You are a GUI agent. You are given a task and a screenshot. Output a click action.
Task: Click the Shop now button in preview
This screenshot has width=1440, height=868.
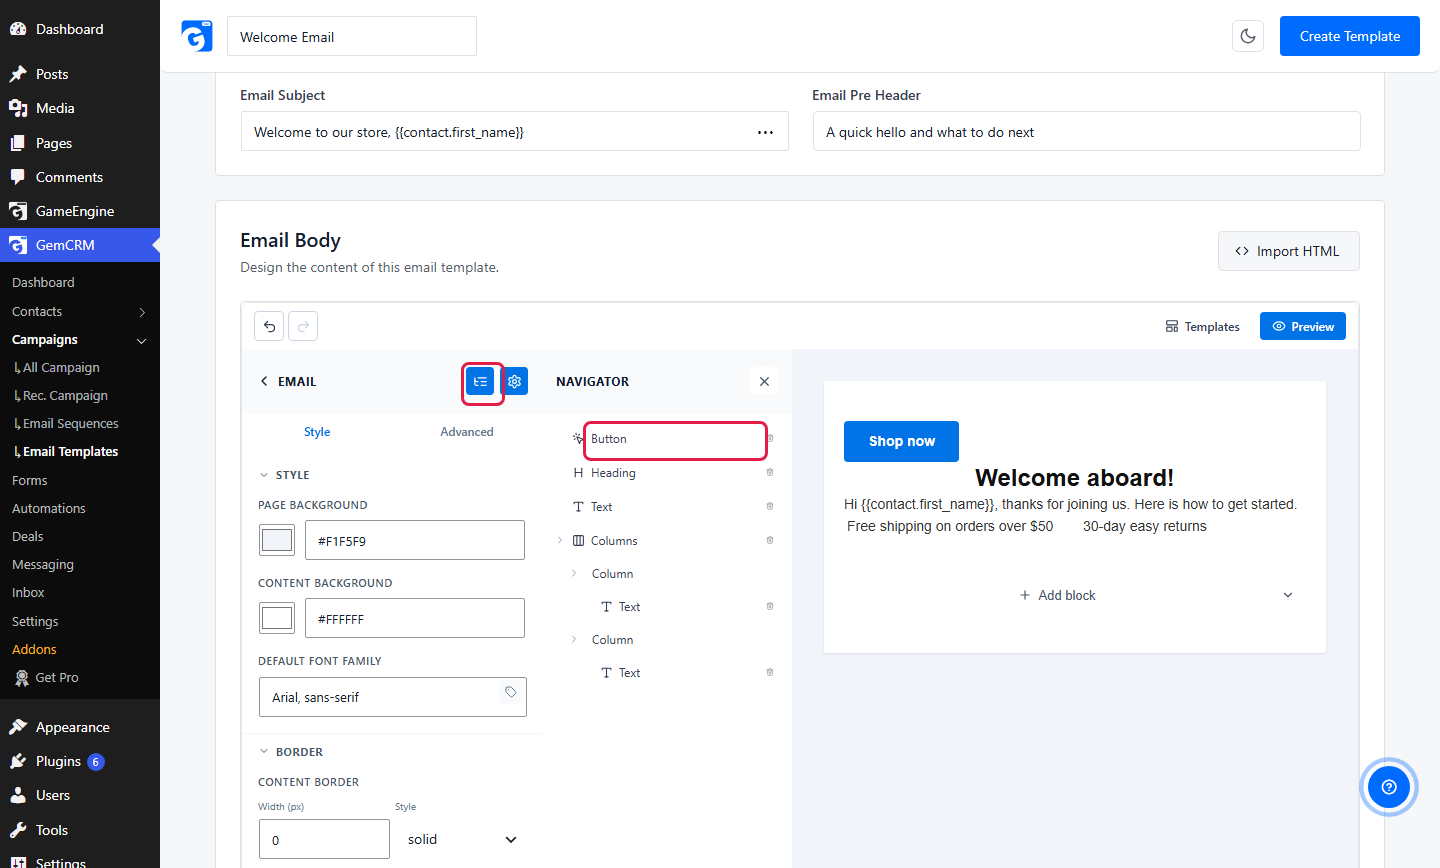(x=901, y=441)
